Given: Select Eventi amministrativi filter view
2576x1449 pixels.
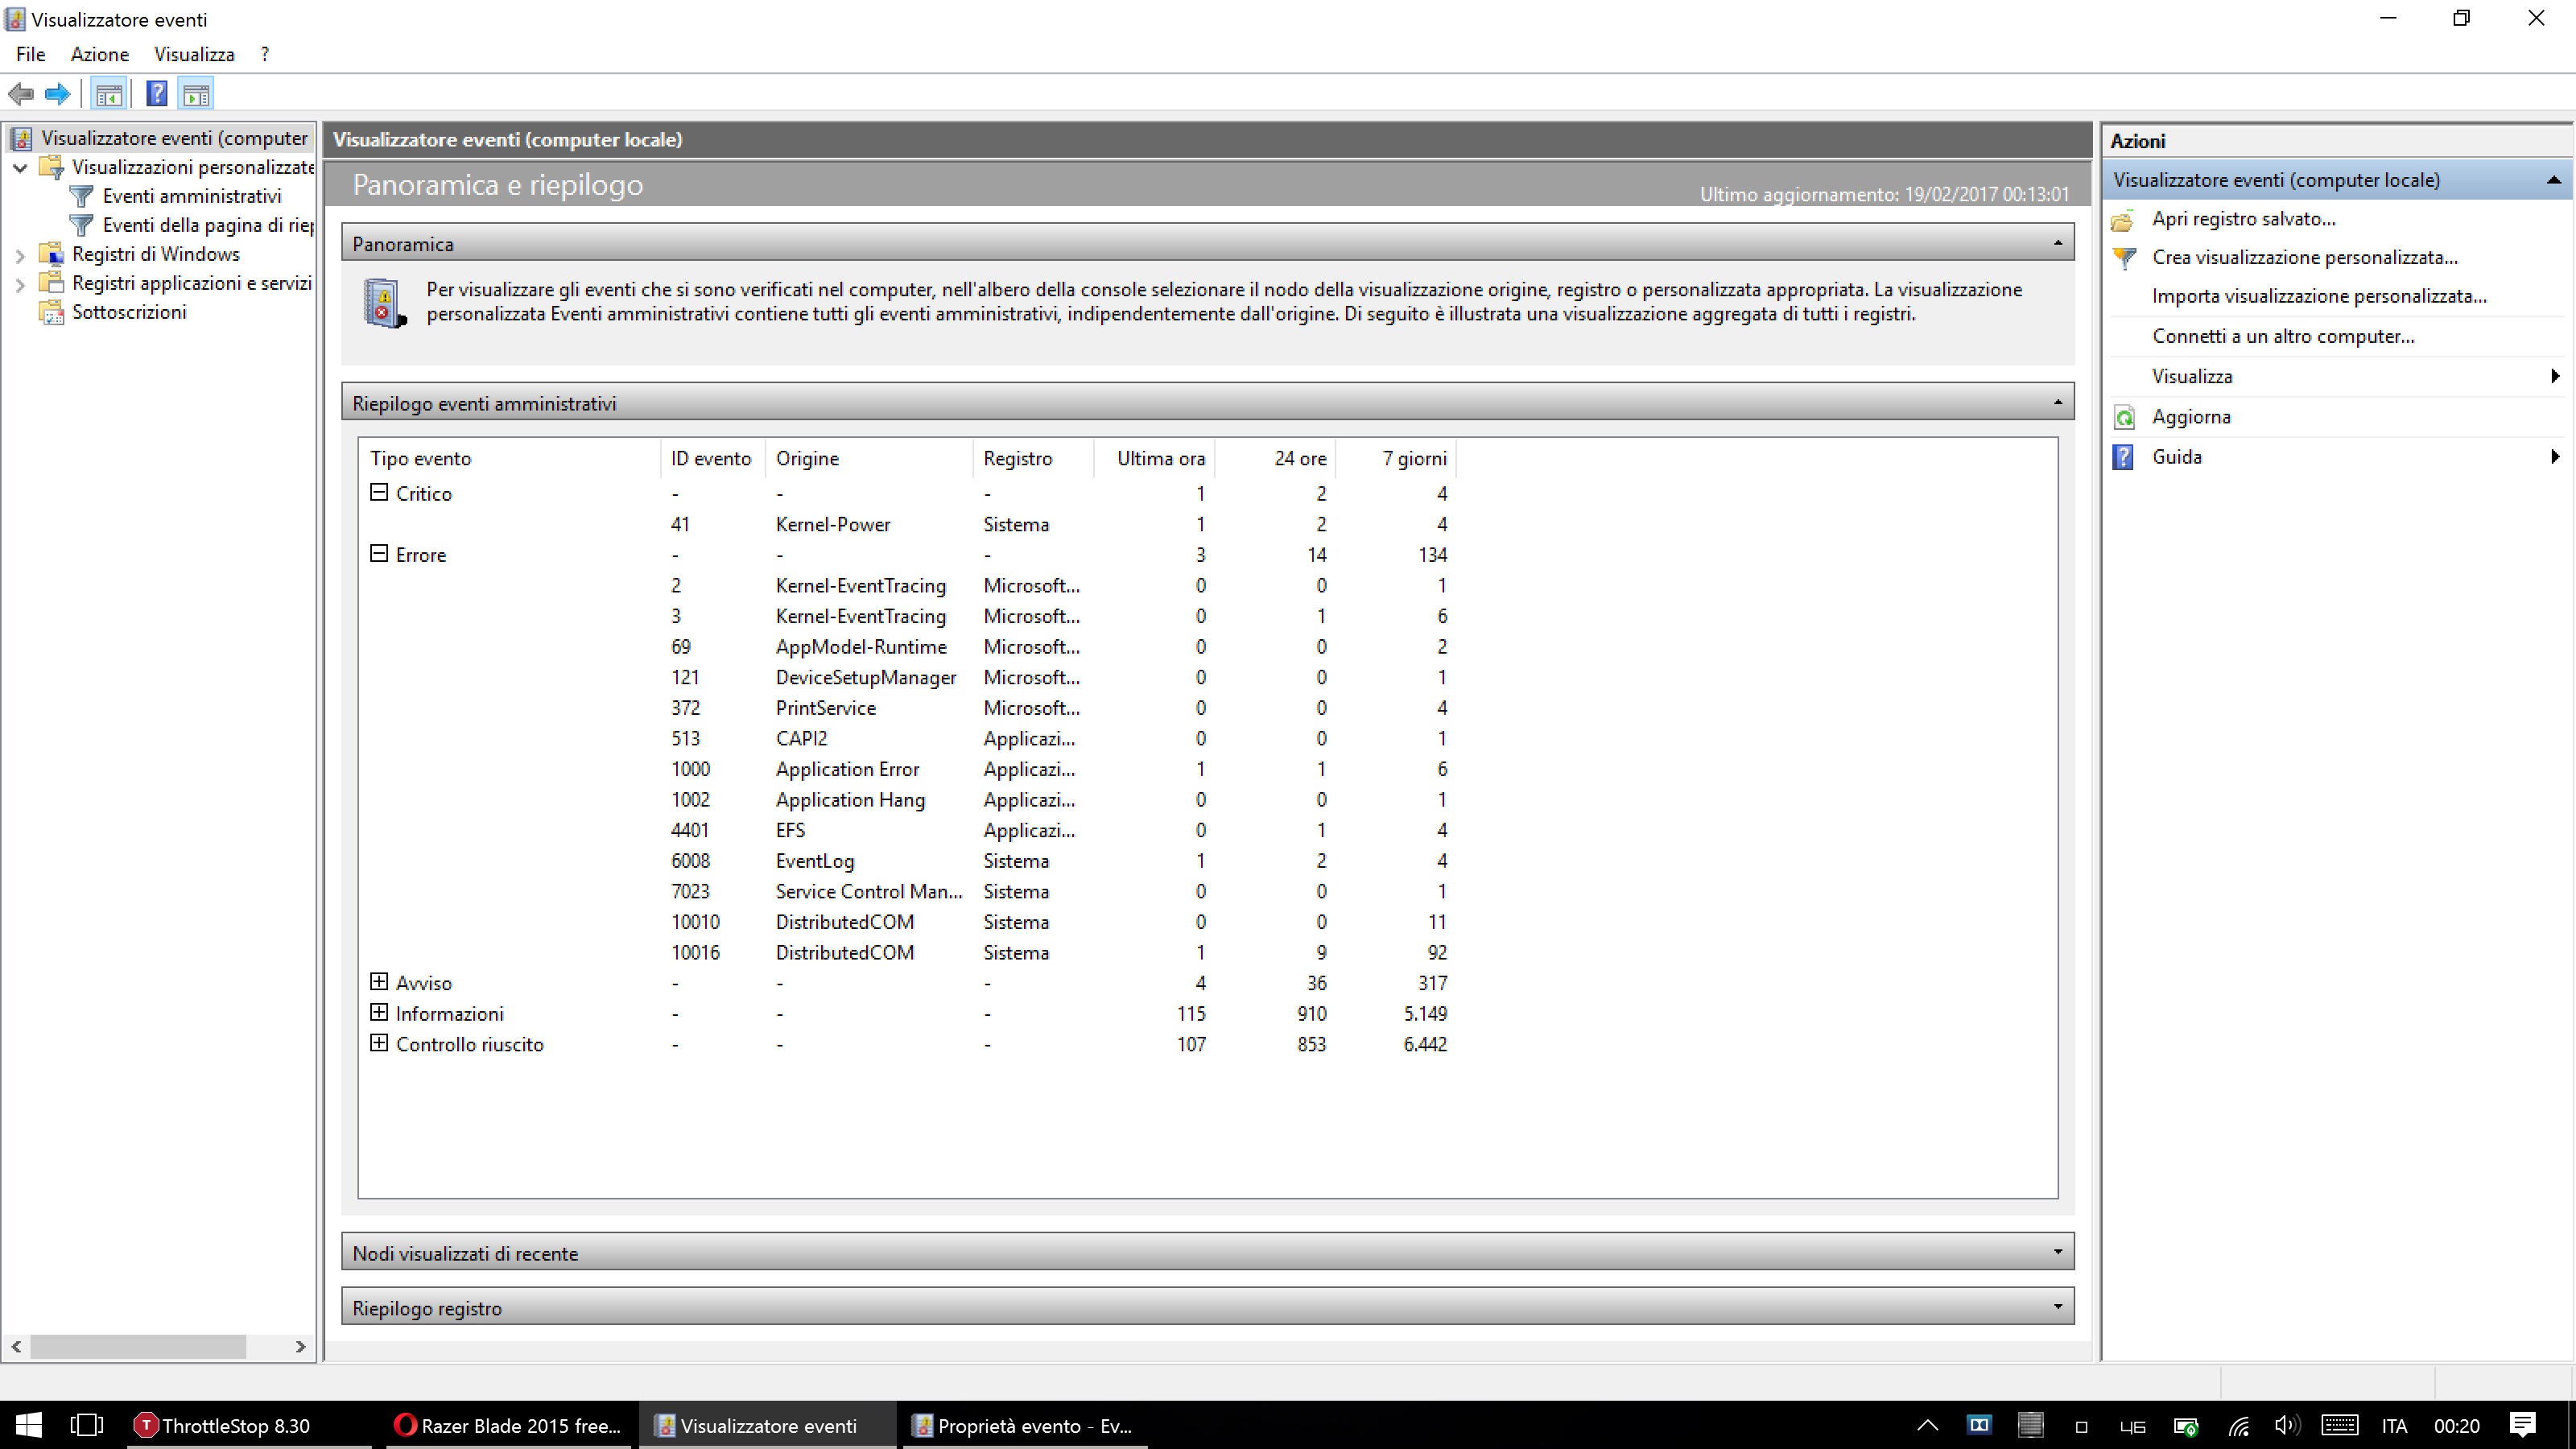Looking at the screenshot, I should coord(191,196).
